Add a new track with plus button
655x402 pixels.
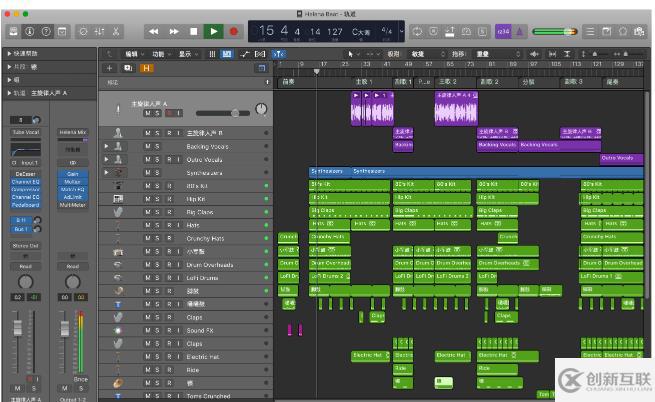[x=109, y=68]
